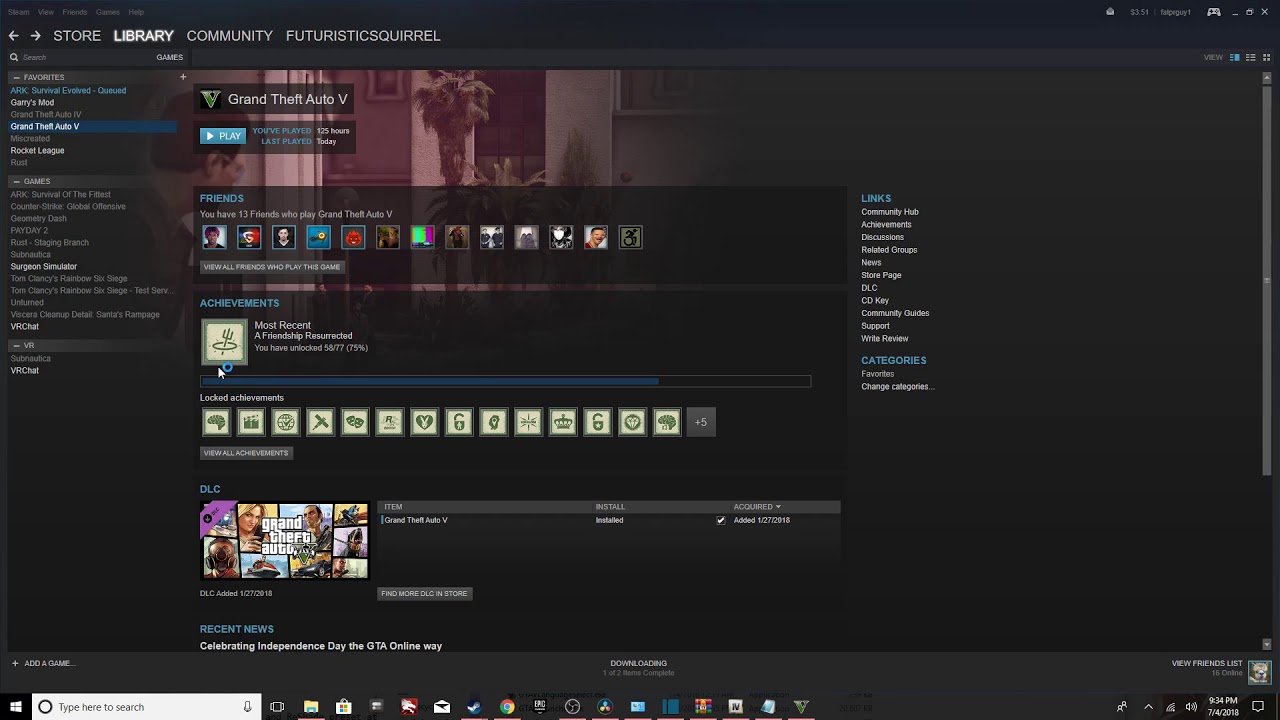Image resolution: width=1280 pixels, height=720 pixels.
Task: Select Rocket League in Favorites list
Action: (x=37, y=151)
